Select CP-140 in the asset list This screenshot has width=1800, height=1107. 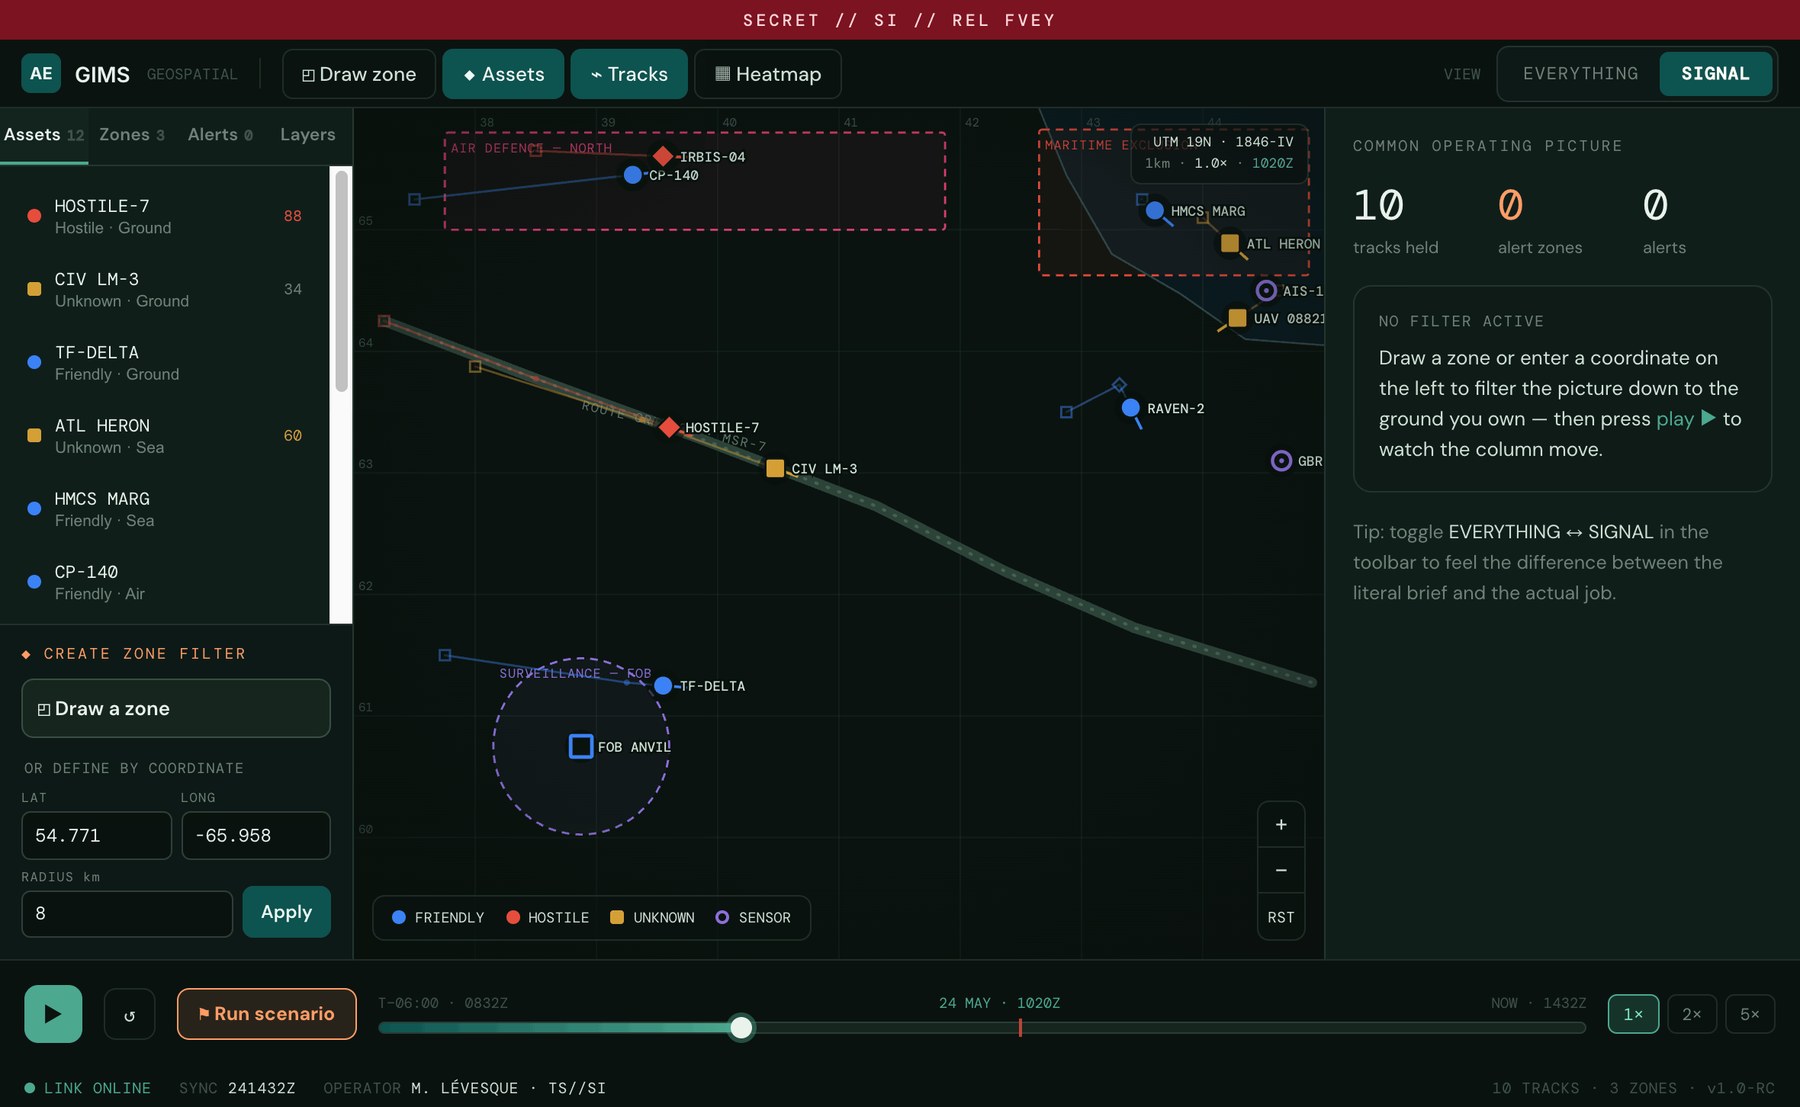point(165,582)
